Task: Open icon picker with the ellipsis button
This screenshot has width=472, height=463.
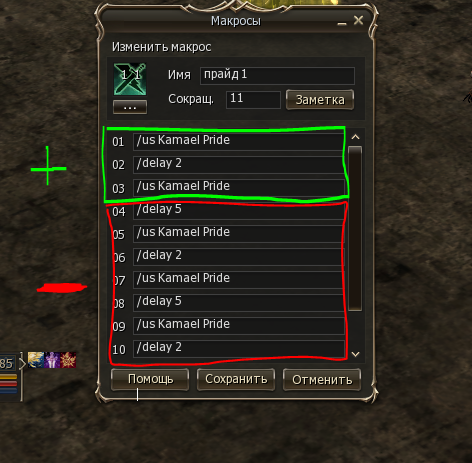Action: click(130, 107)
